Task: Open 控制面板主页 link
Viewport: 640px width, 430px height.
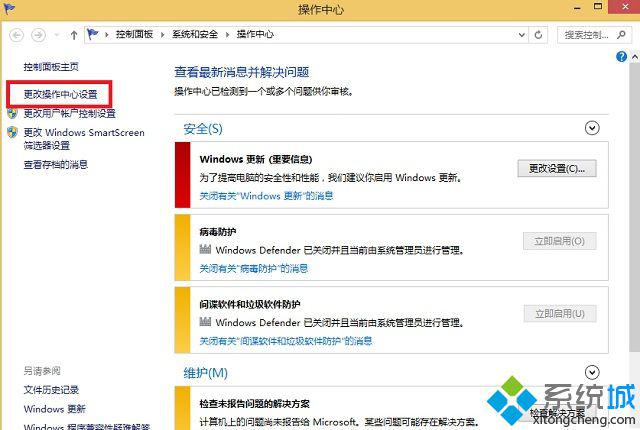Action: pos(51,67)
